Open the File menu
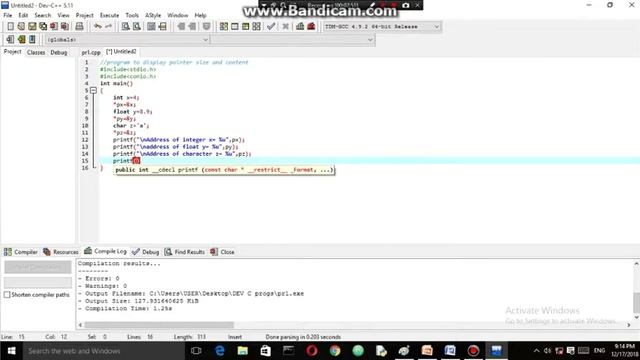Screen dimensions: 640x360 (7, 15)
